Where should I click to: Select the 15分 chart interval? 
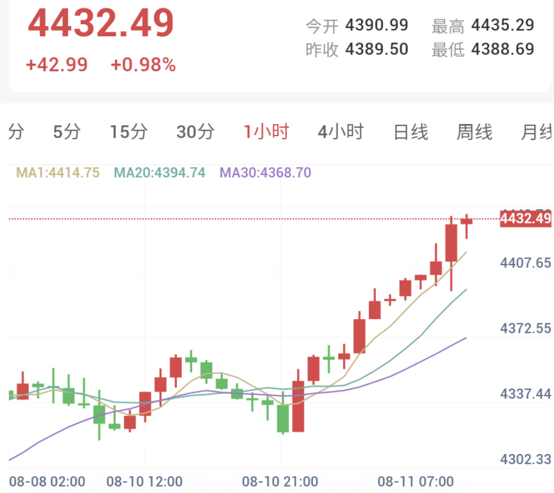[x=129, y=132]
